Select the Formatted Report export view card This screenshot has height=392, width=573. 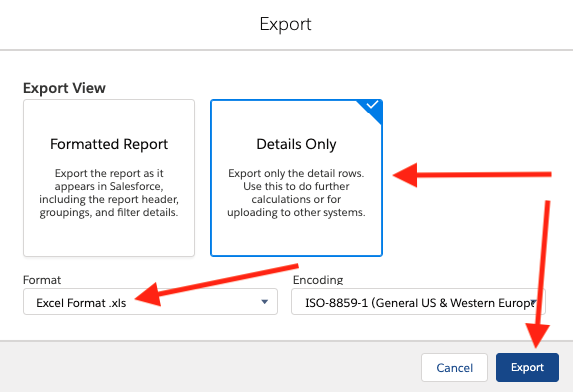pyautogui.click(x=109, y=178)
